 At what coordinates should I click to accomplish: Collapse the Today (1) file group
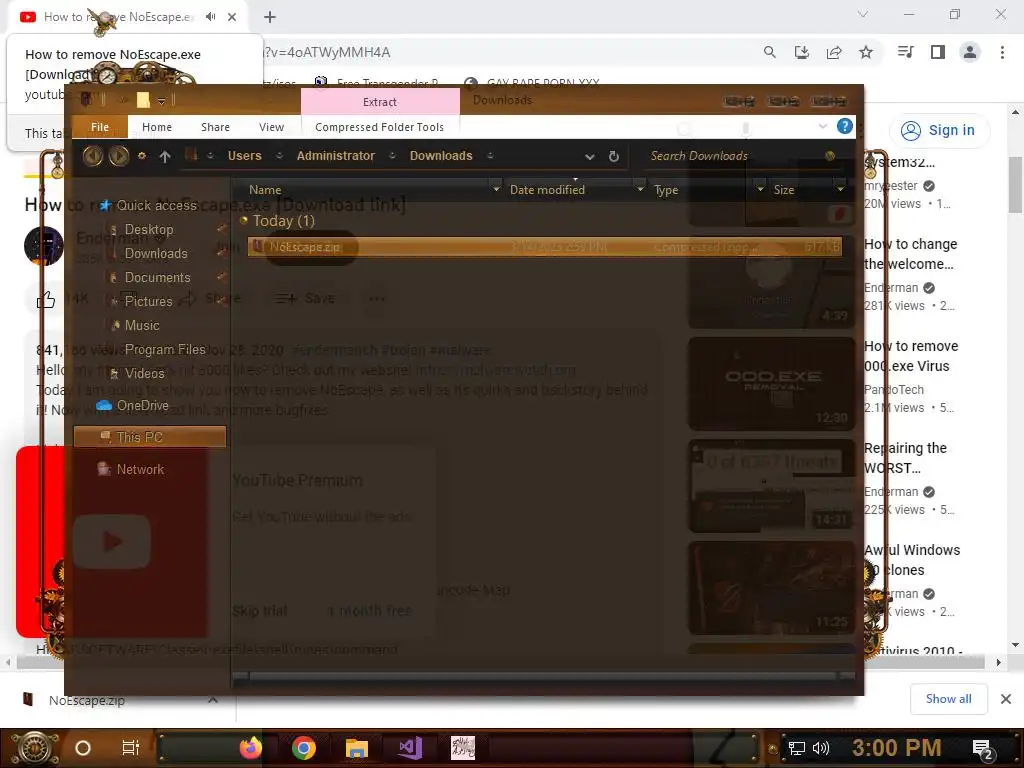[x=244, y=220]
